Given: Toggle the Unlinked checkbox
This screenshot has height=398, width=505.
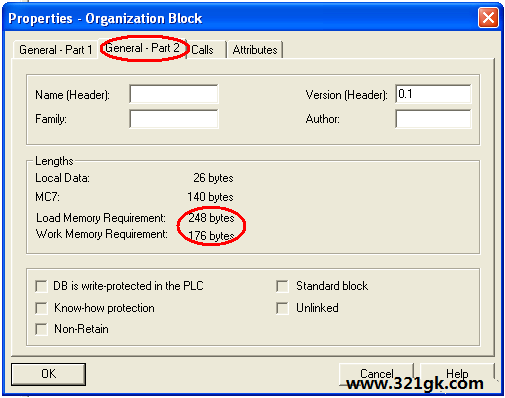Looking at the screenshot, I should tap(282, 308).
